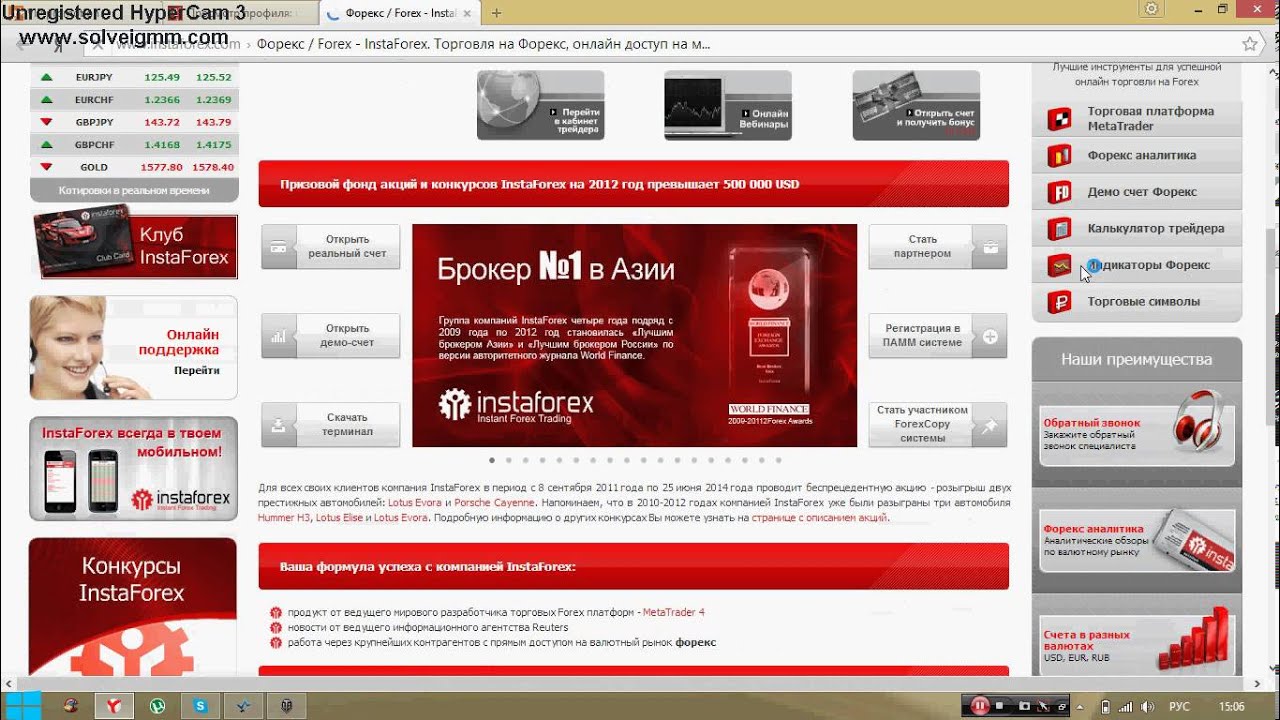Open Yandex browser from the taskbar

pos(114,705)
